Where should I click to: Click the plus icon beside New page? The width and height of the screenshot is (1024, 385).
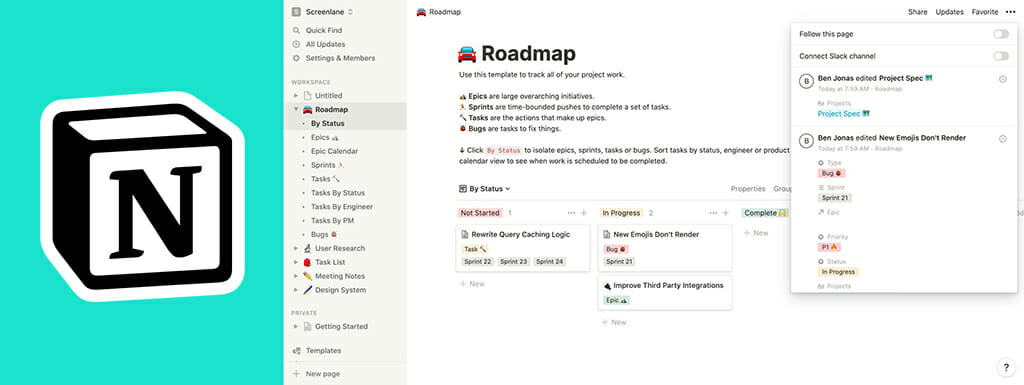(x=296, y=374)
